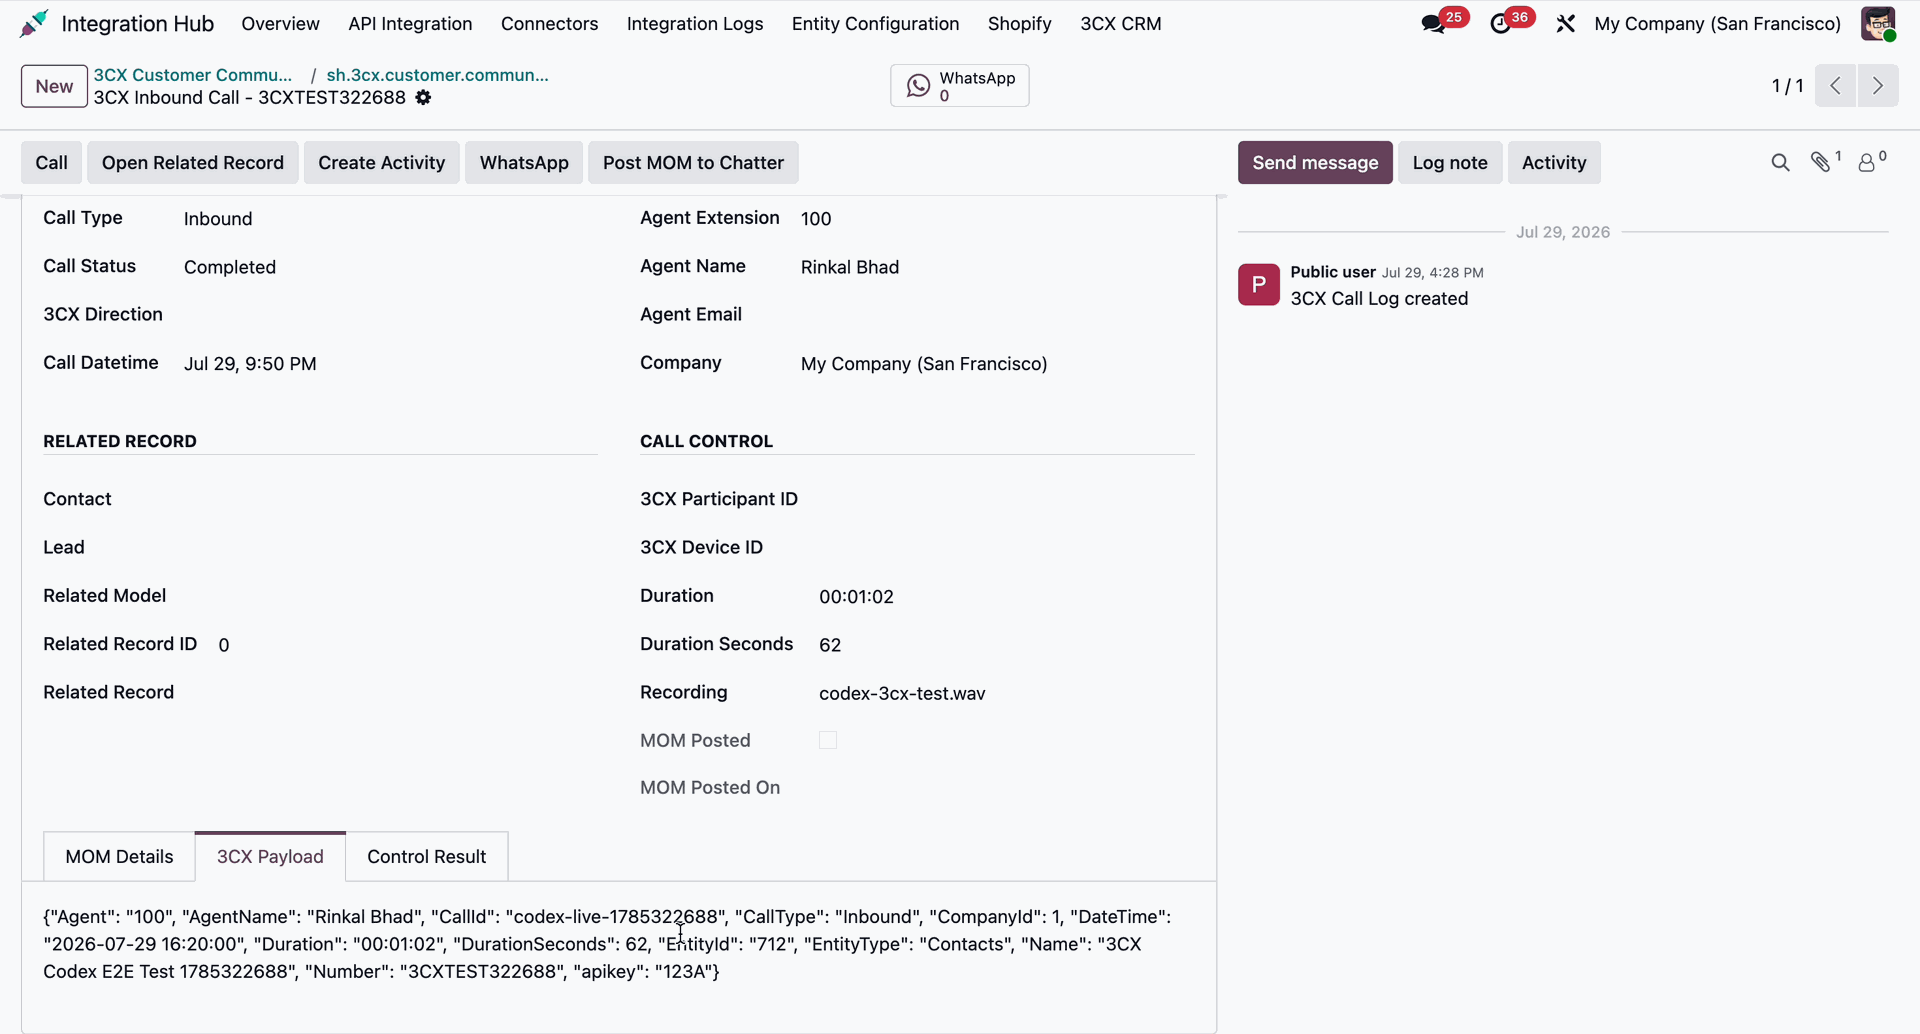Viewport: 1920px width, 1034px height.
Task: Click the WhatsApp 0 stat button
Action: [x=960, y=86]
